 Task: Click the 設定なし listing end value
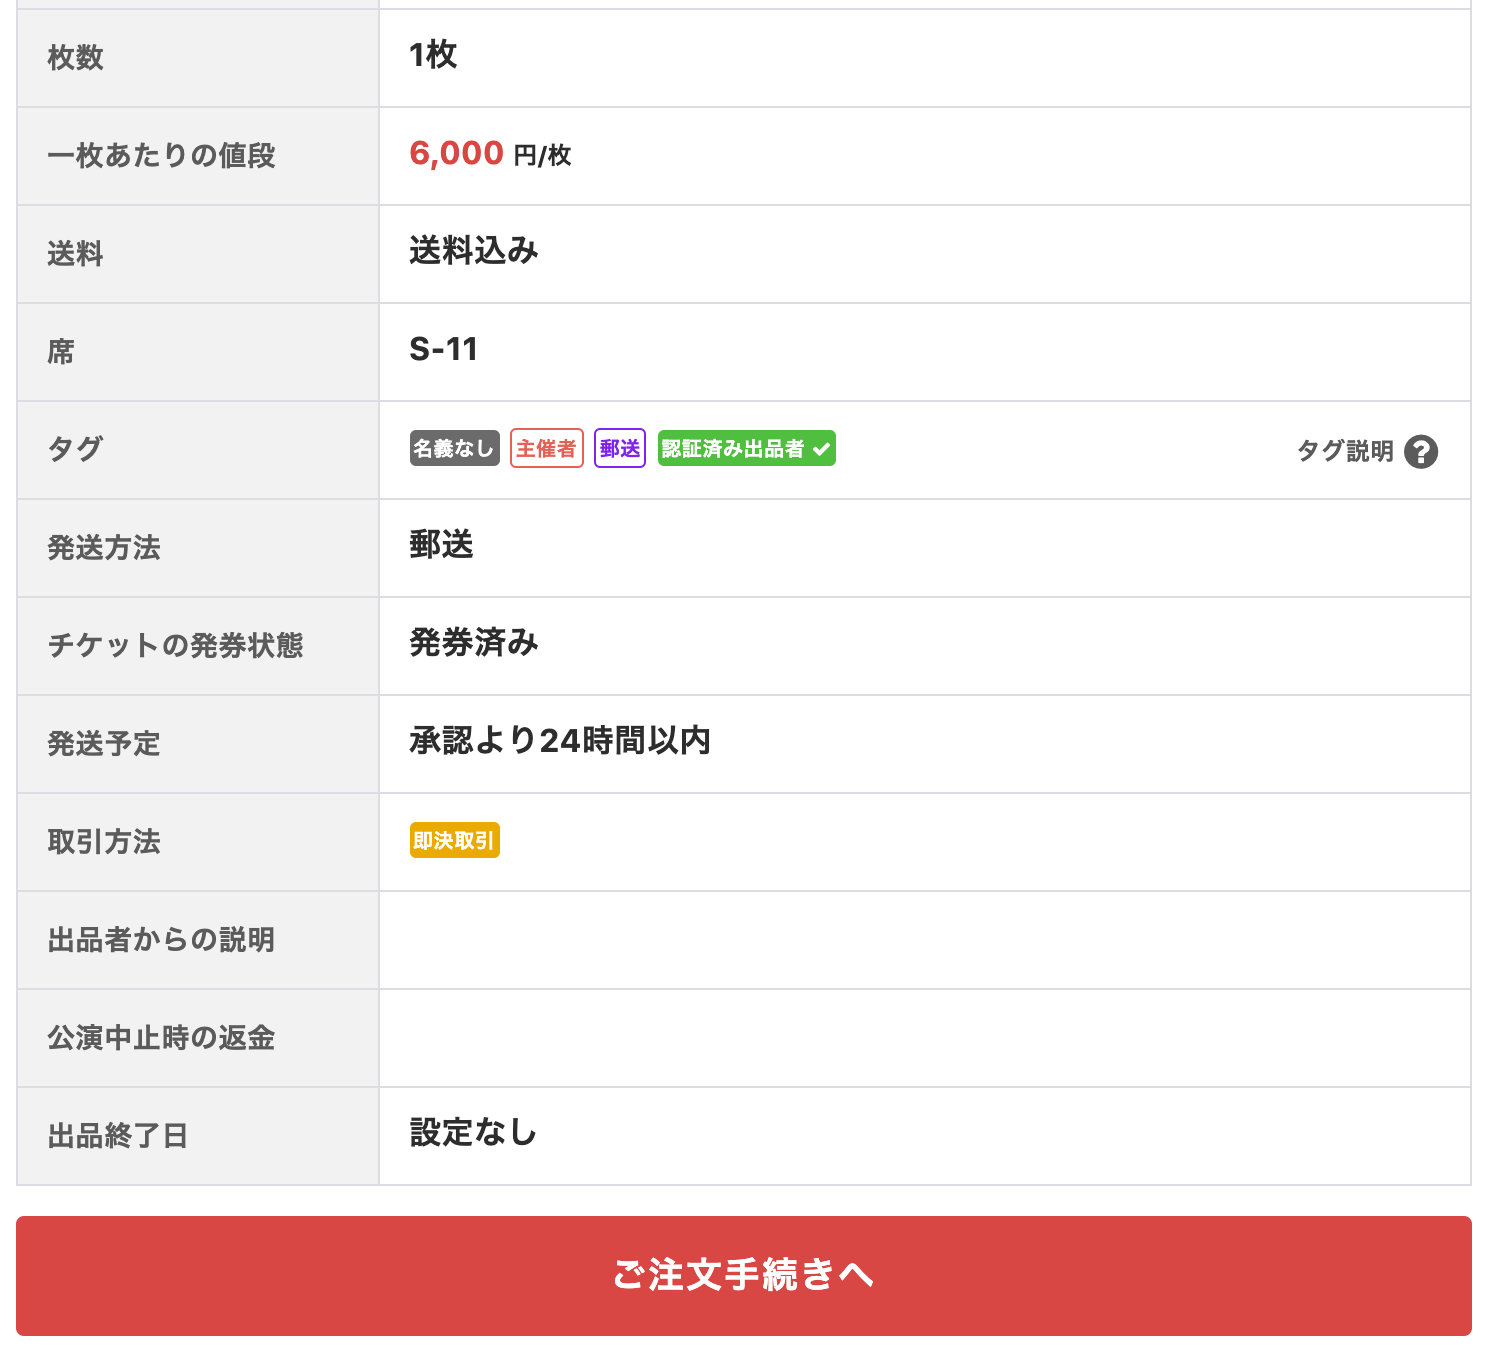pyautogui.click(x=474, y=1133)
